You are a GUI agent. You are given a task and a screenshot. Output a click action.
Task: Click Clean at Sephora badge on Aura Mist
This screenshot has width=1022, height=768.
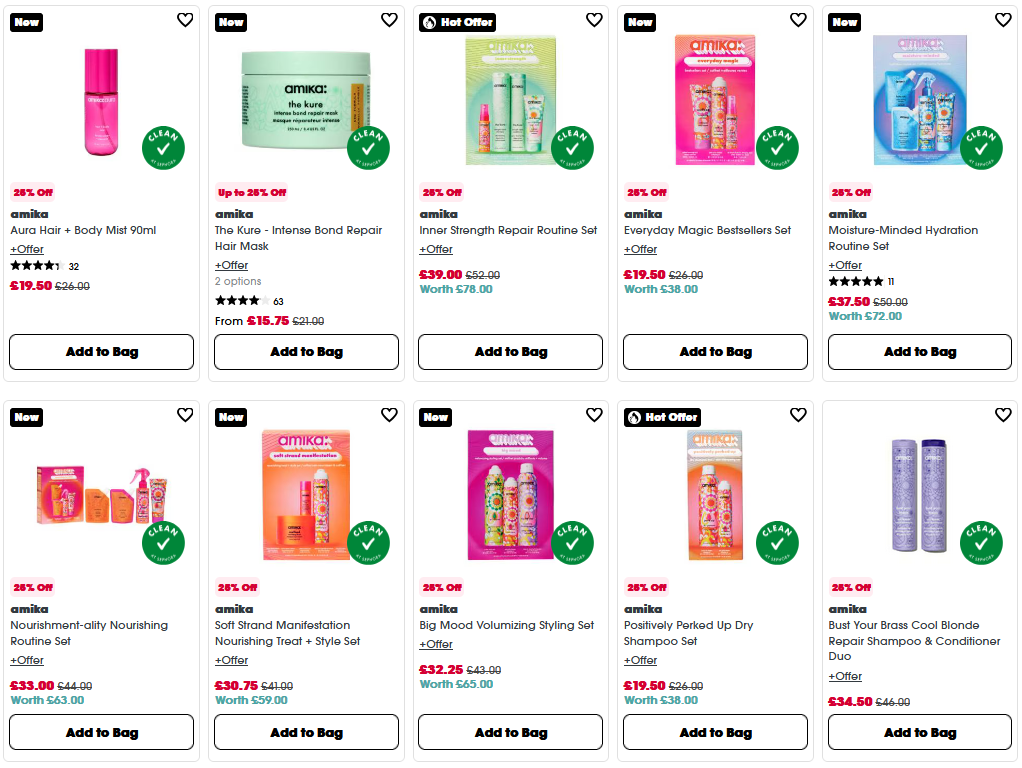pos(164,148)
